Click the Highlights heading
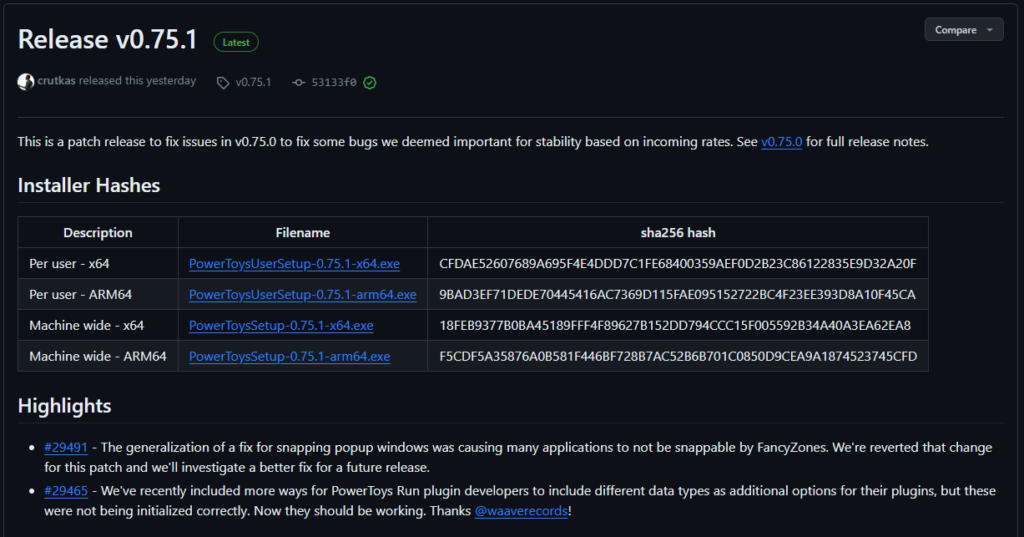This screenshot has width=1024, height=537. point(64,406)
